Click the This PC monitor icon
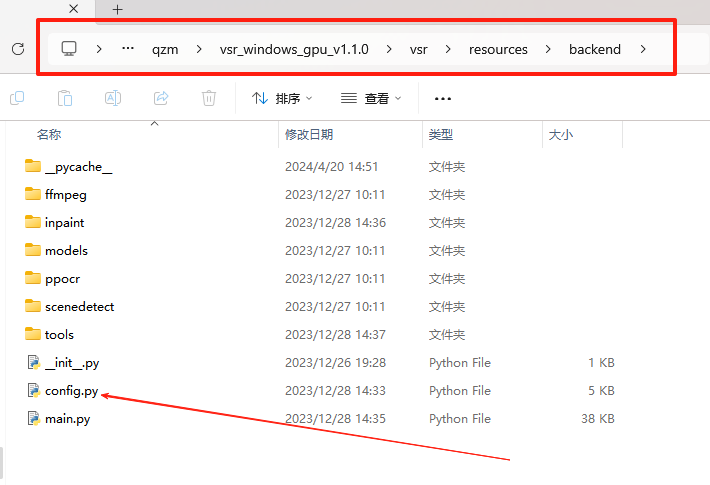The image size is (710, 485). [69, 48]
